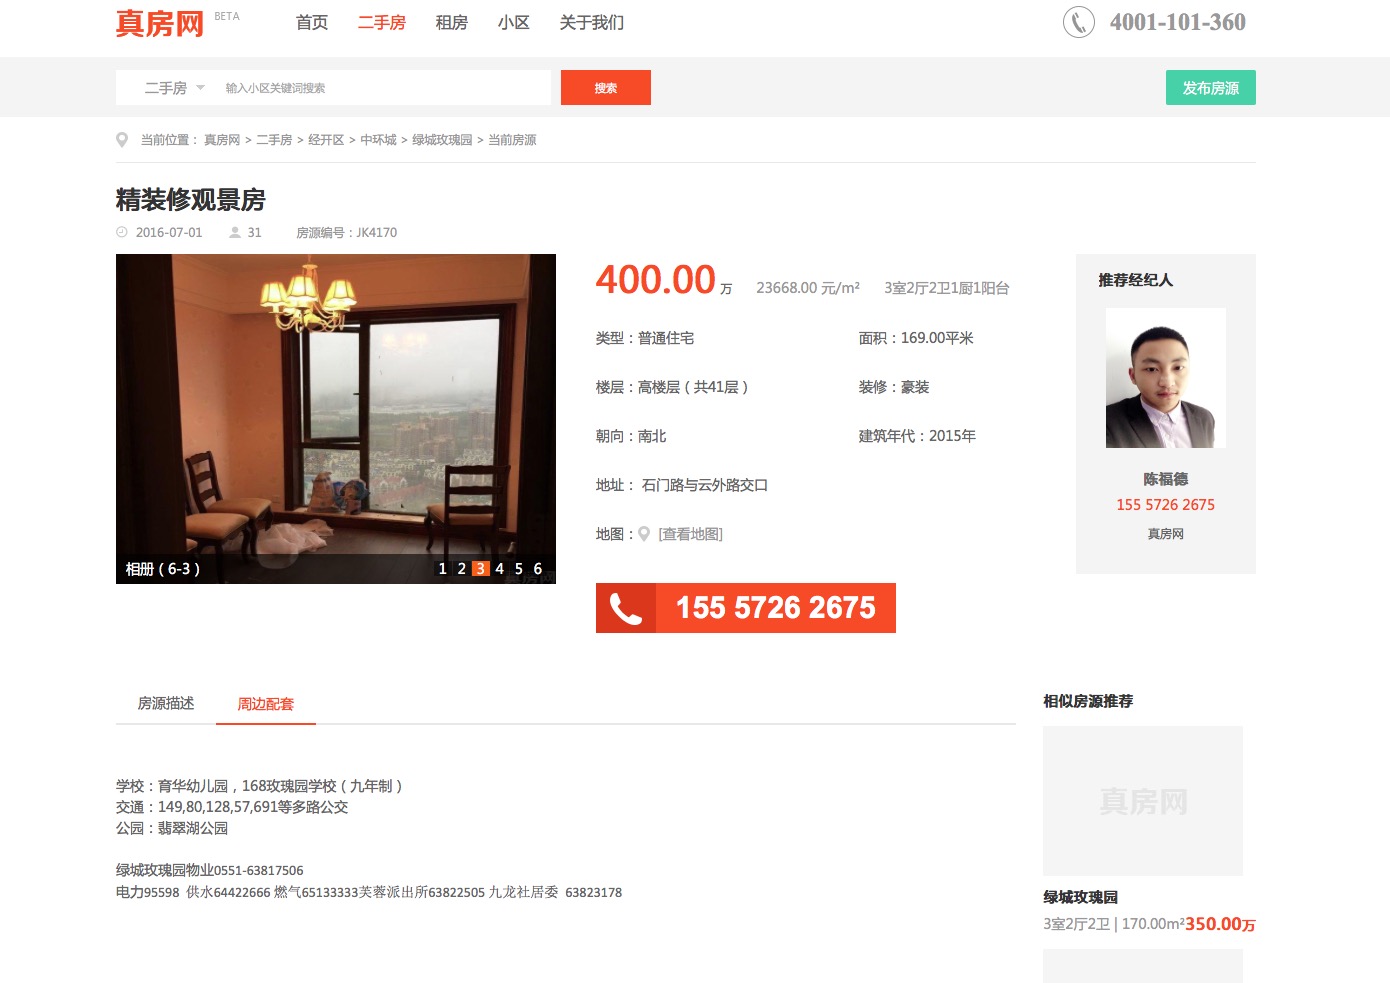Click address 石门路与云外路交口
Screen dimensions: 1390x983
[705, 485]
